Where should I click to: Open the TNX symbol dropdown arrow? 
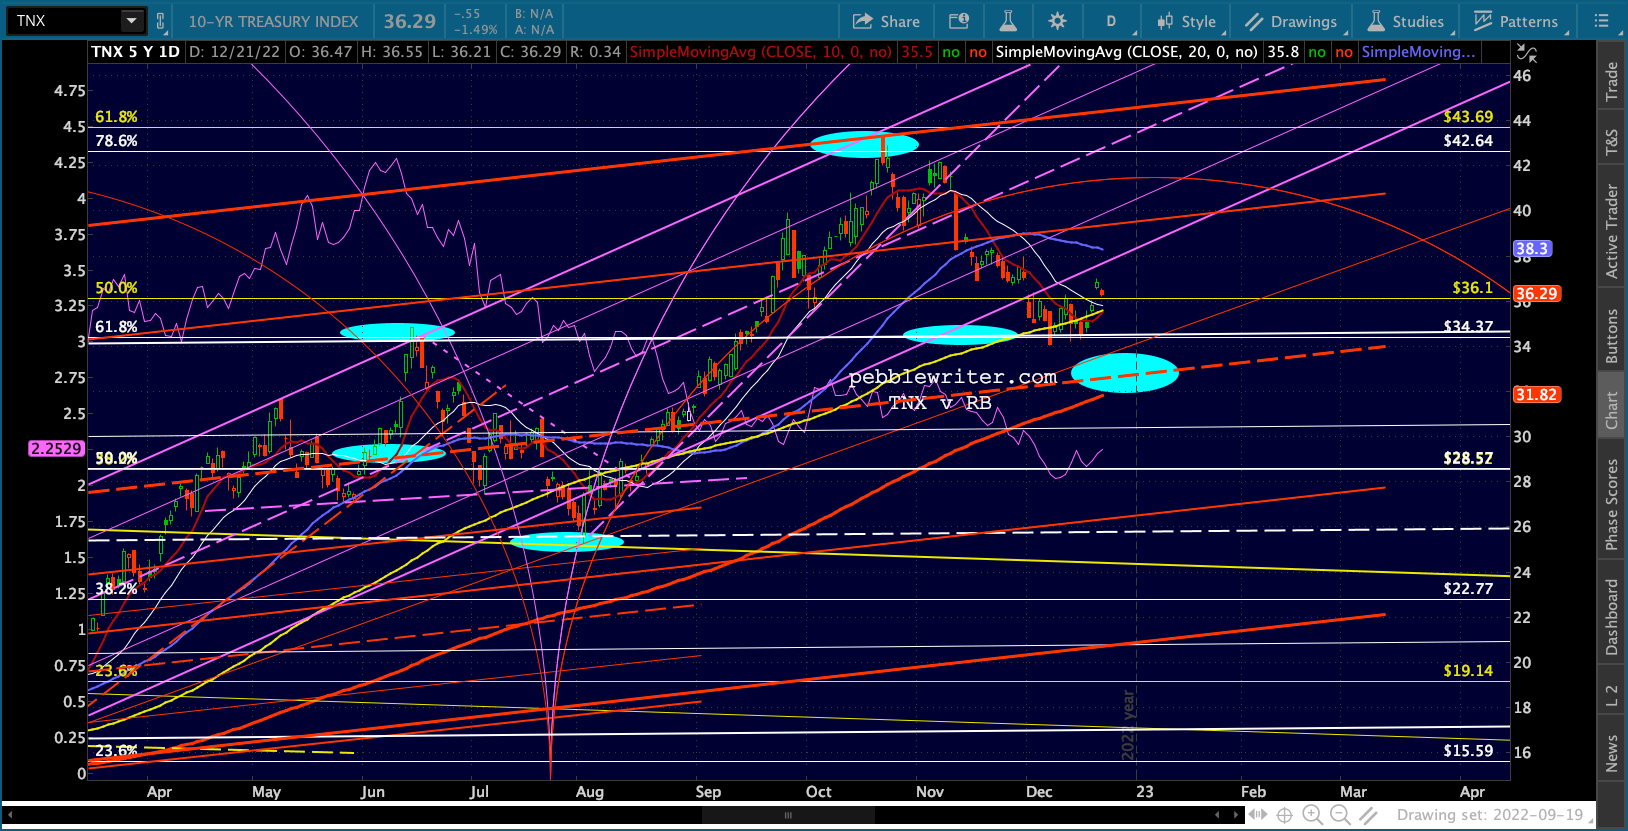pyautogui.click(x=131, y=21)
